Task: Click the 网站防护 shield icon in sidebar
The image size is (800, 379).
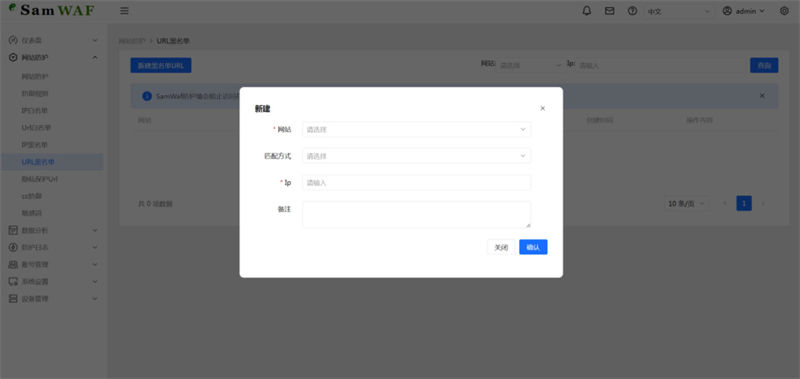Action: tap(13, 58)
